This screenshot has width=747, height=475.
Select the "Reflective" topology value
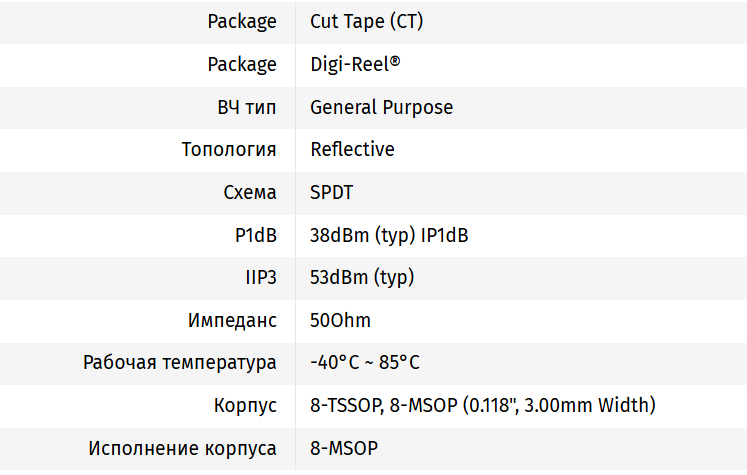point(352,150)
